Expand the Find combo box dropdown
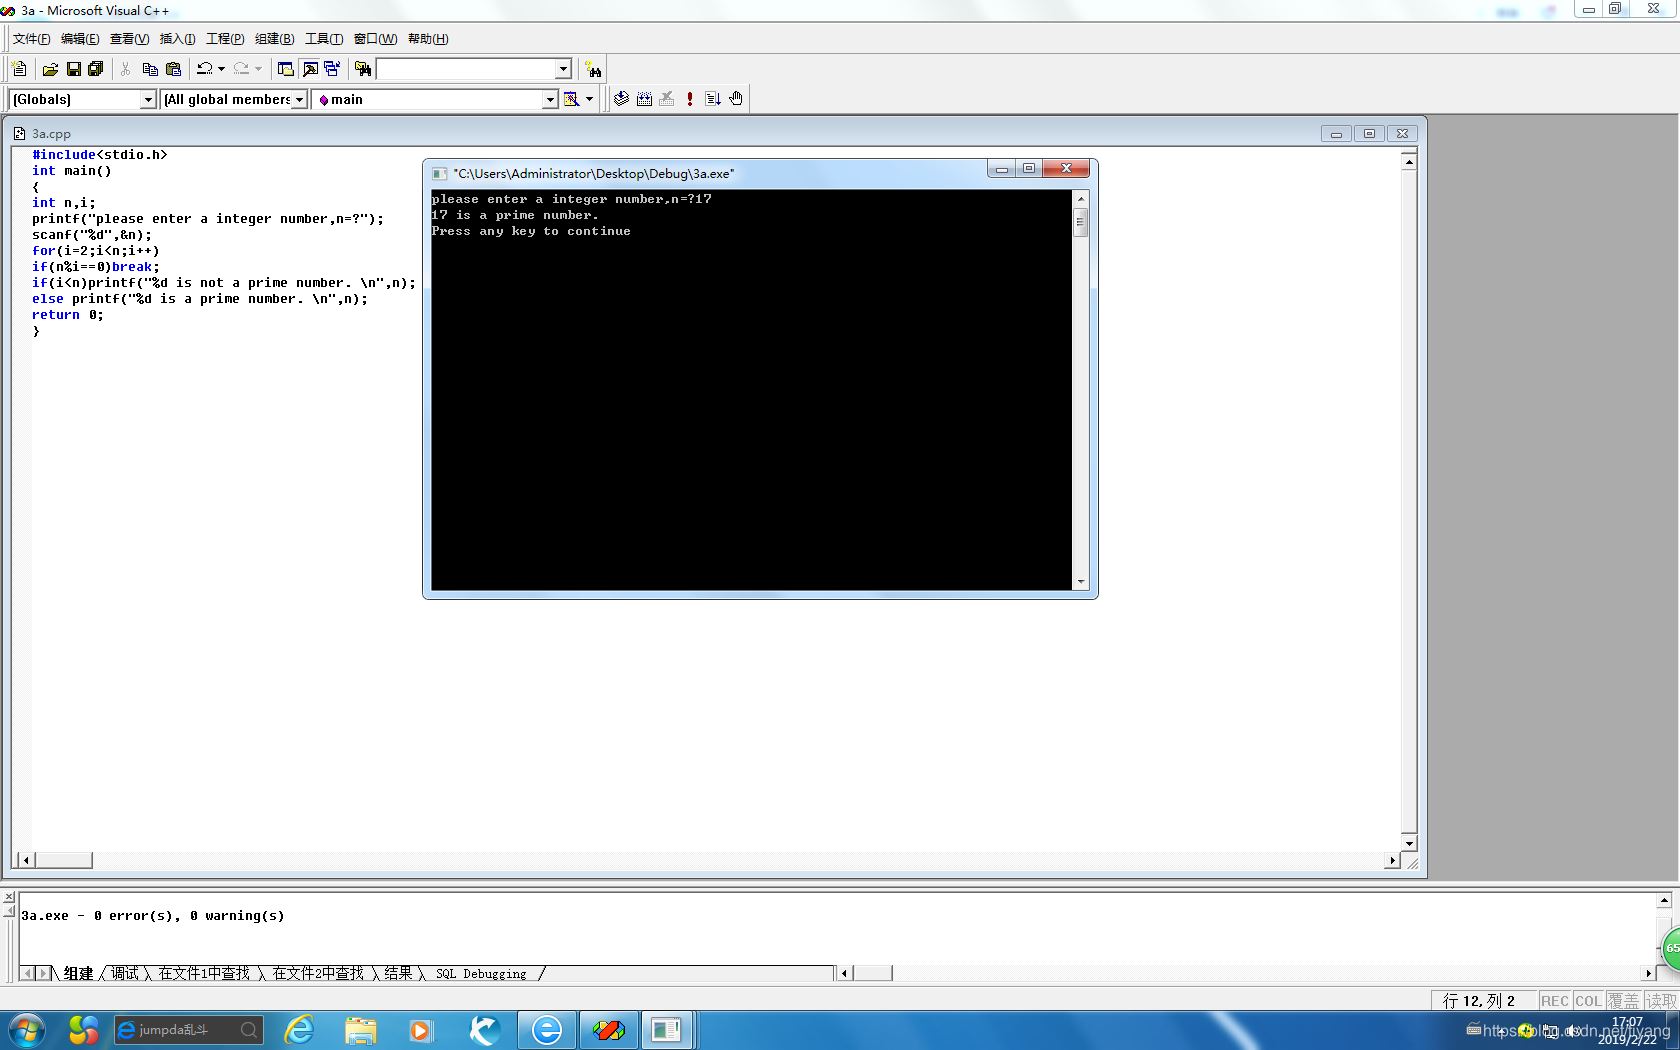The image size is (1680, 1050). point(563,69)
